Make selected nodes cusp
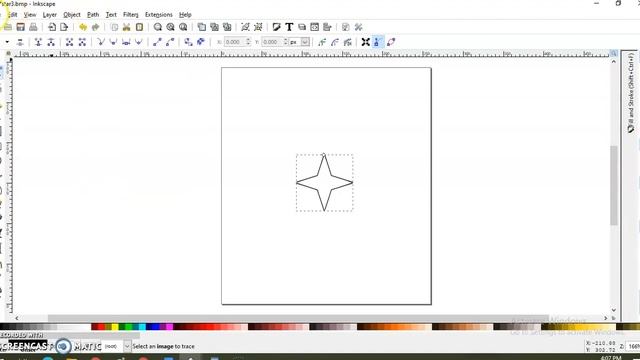The width and height of the screenshot is (640, 360). click(x=101, y=42)
